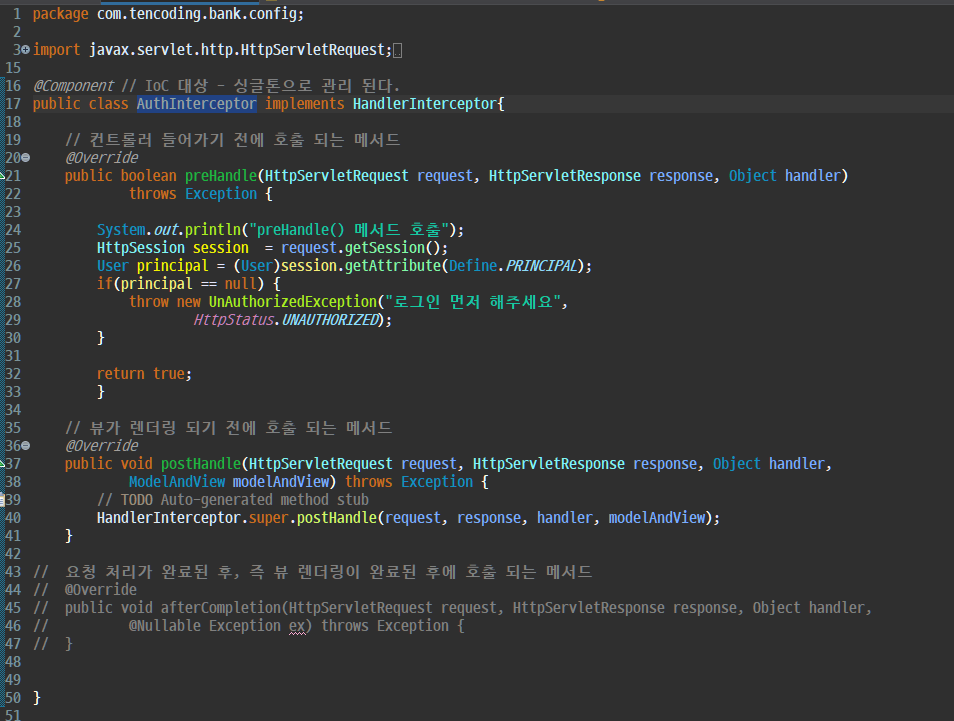Click the ModelAndView type on line 38
Viewport: 954px width, 721px height.
point(177,482)
